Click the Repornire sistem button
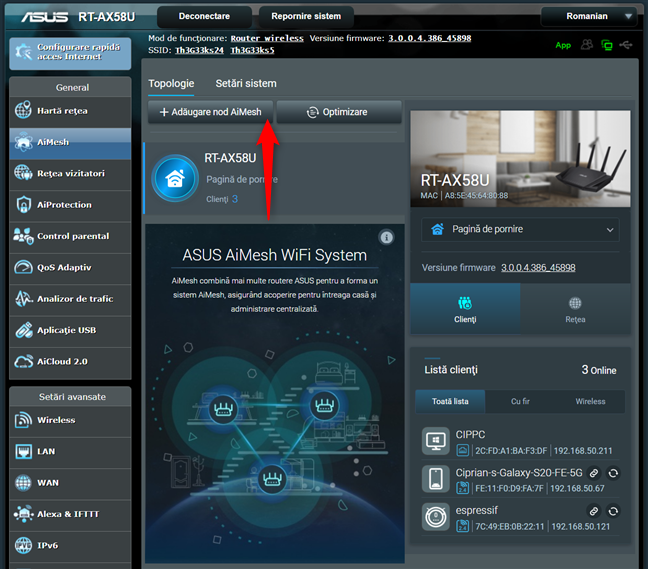This screenshot has height=569, width=648. [306, 17]
